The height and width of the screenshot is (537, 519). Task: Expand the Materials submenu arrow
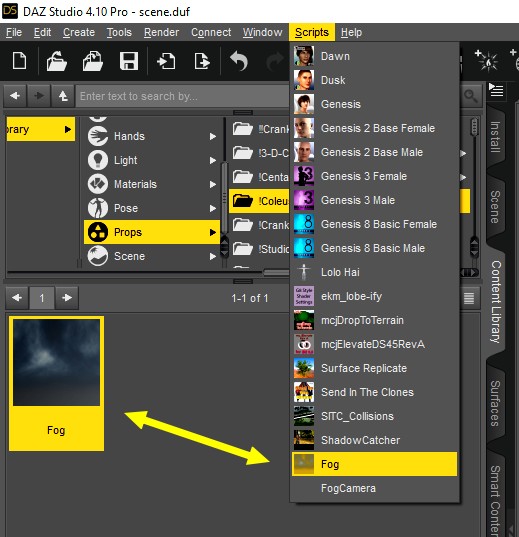coord(213,184)
